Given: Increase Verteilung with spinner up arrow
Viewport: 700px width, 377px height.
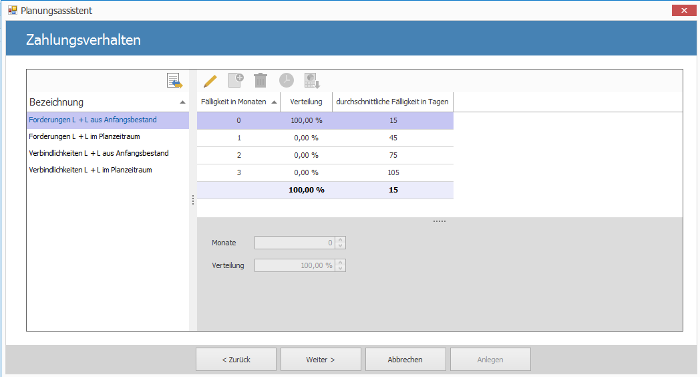Looking at the screenshot, I should click(341, 263).
